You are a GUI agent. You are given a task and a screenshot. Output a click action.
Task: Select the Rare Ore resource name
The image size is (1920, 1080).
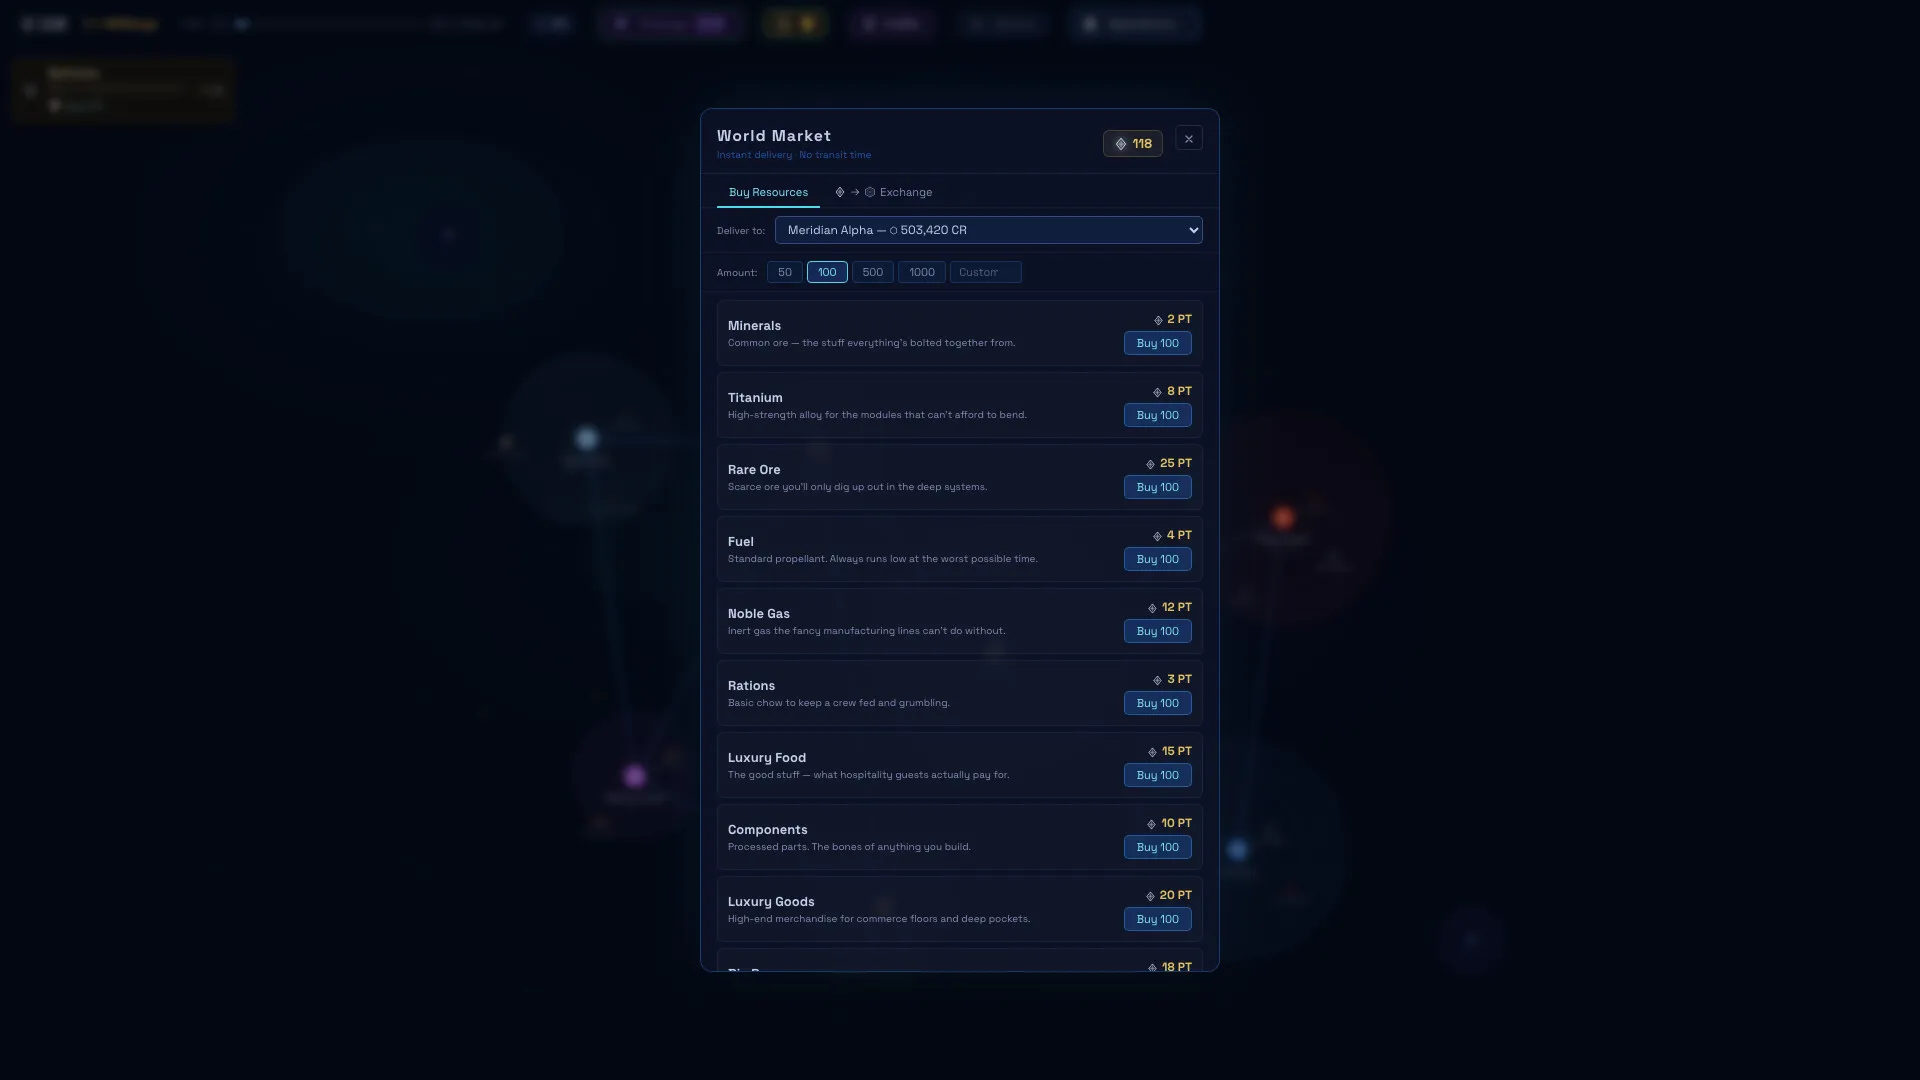(x=754, y=470)
